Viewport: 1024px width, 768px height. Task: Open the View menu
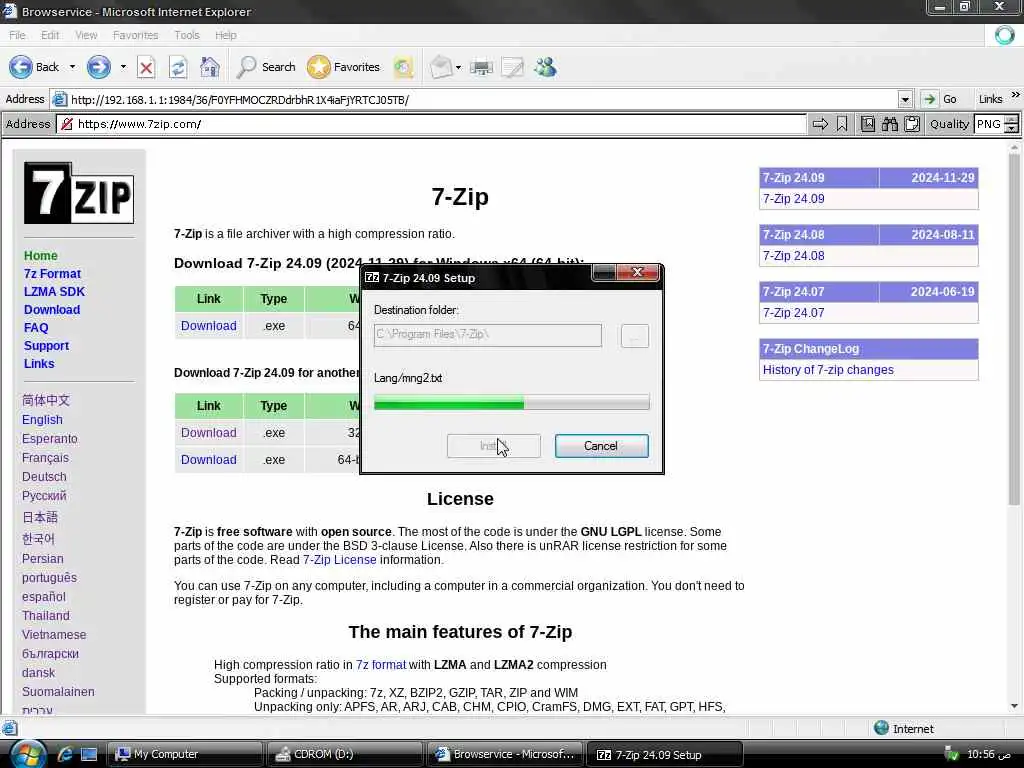(86, 35)
